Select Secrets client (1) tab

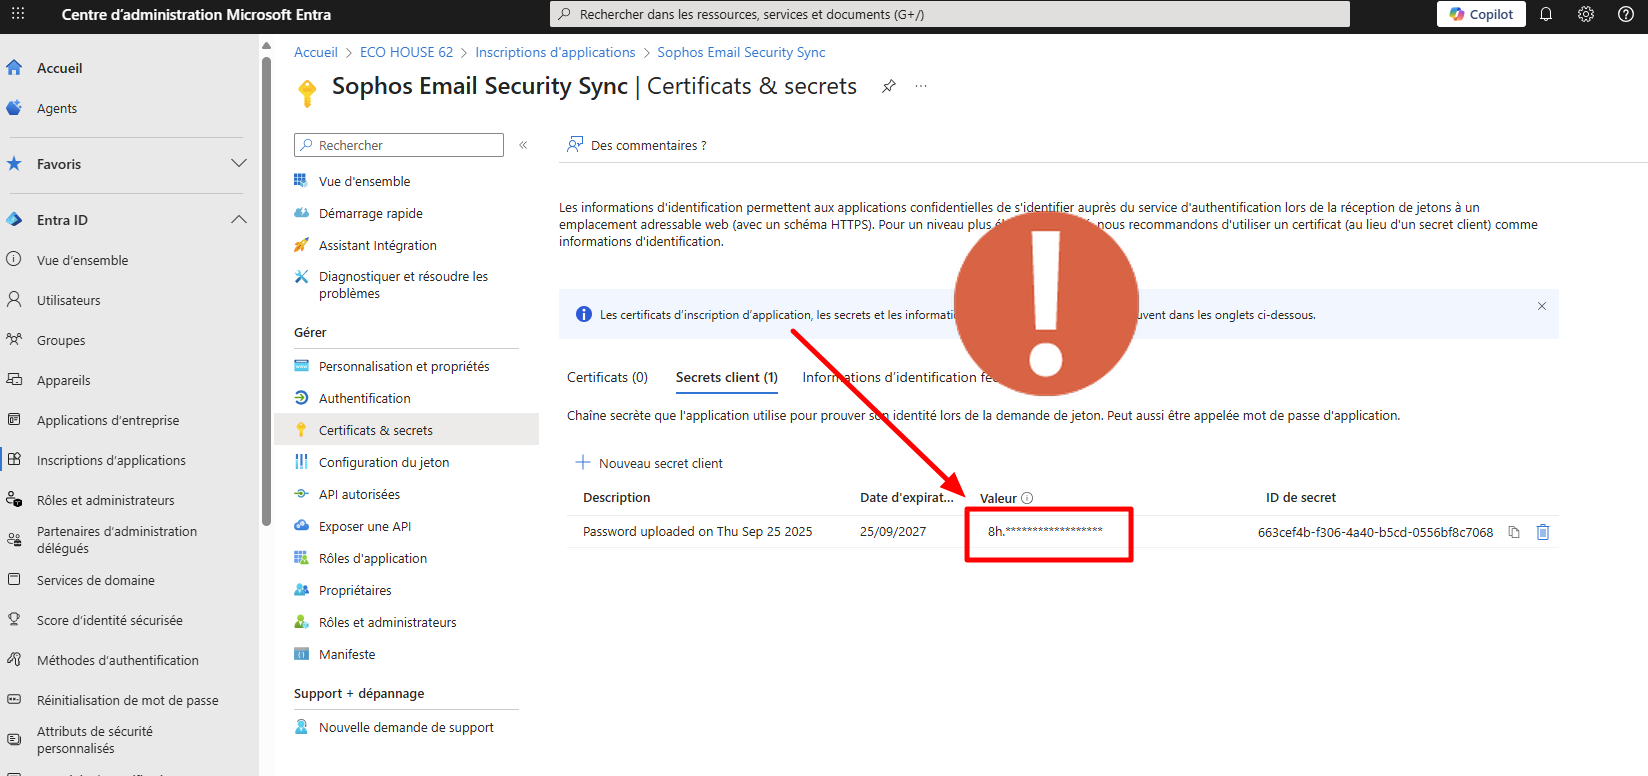tap(726, 377)
